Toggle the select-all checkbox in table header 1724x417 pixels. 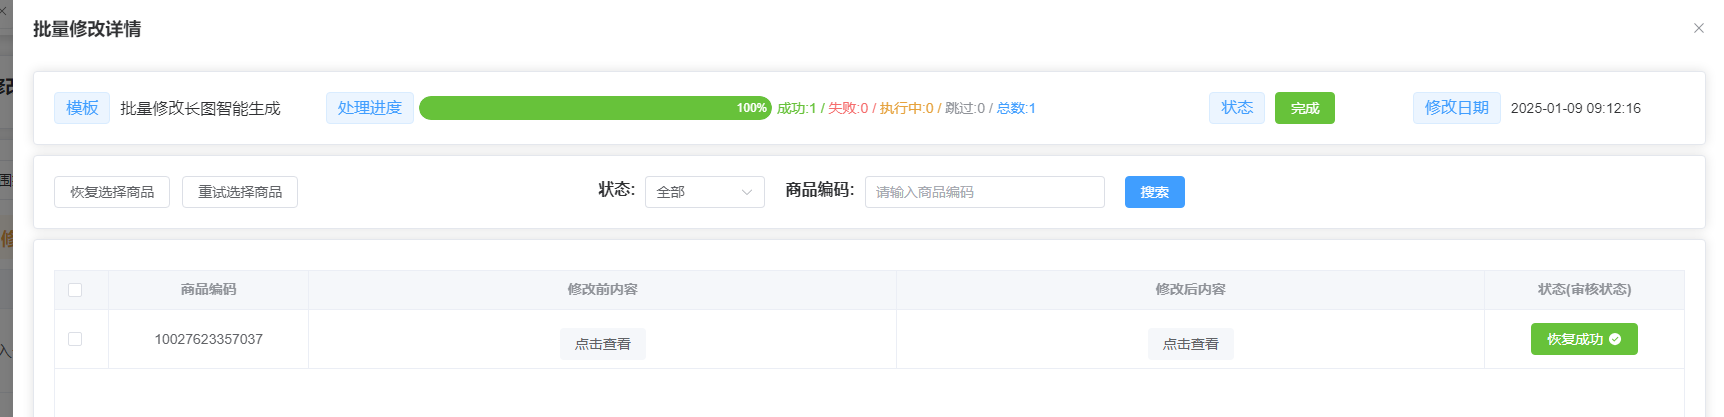[75, 290]
